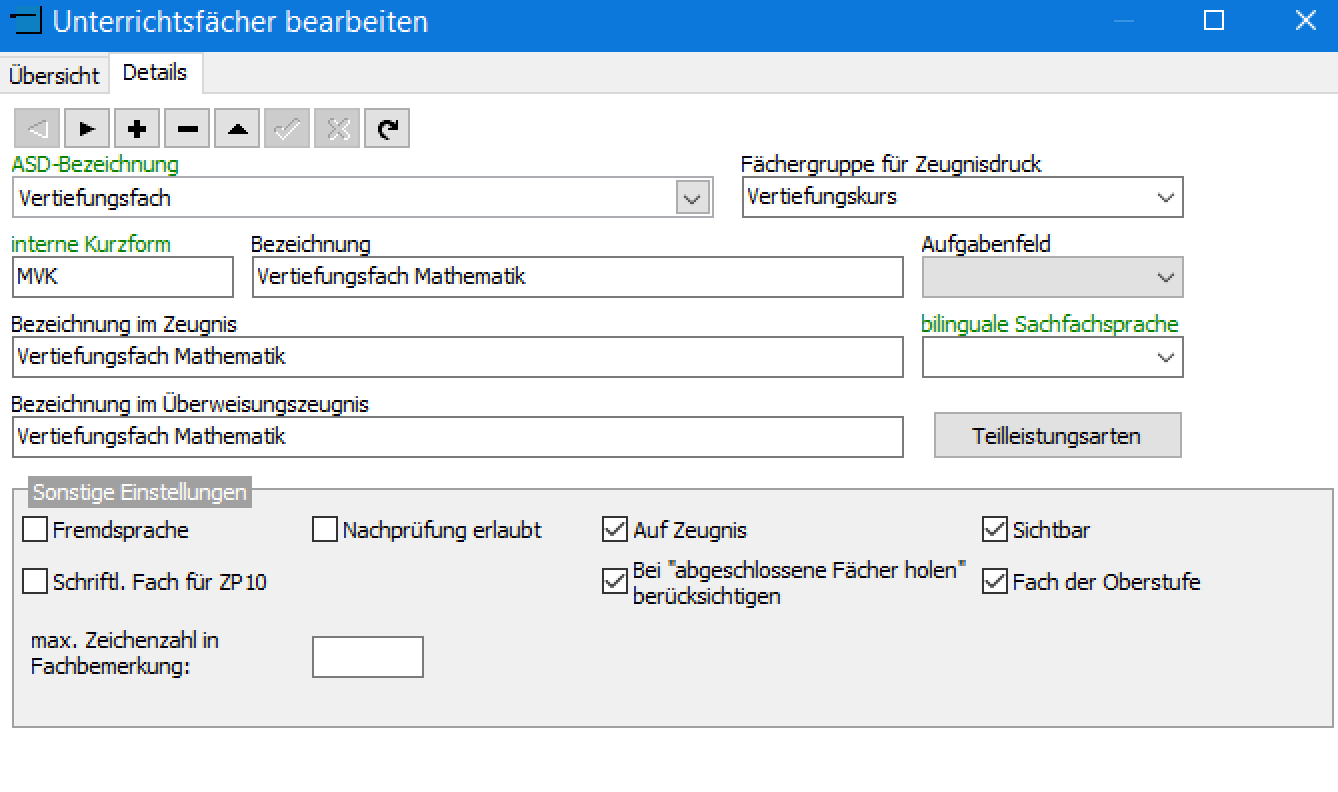Maximize the Unterrichtsfächer bearbeiten window

pyautogui.click(x=1214, y=21)
